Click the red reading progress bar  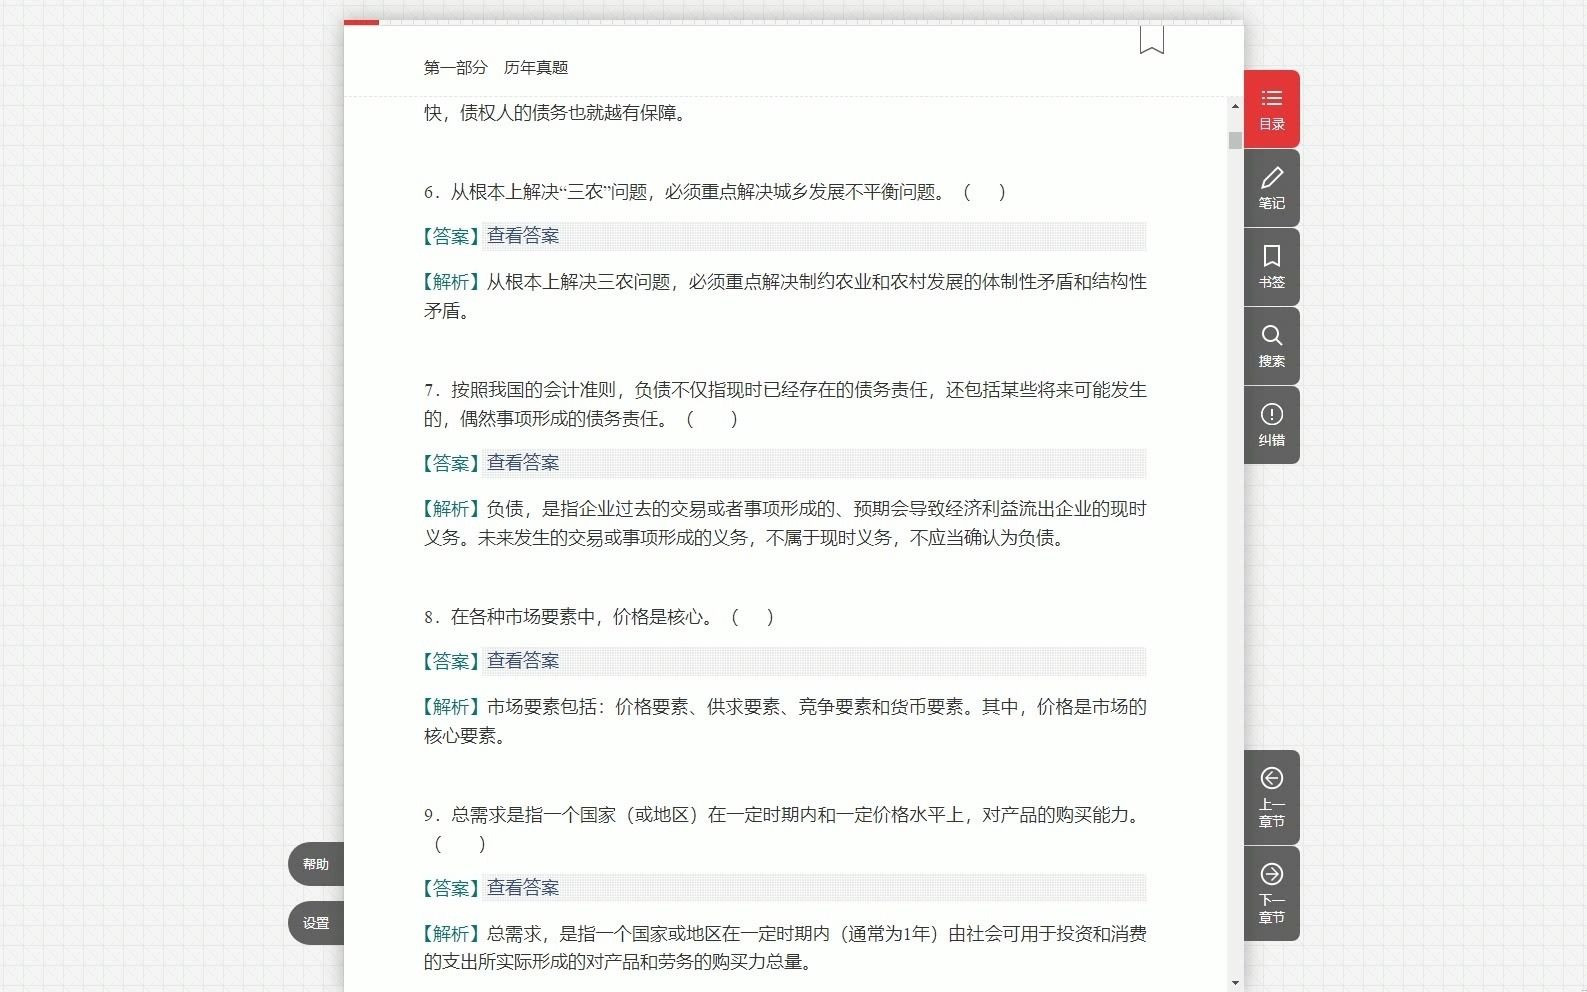pyautogui.click(x=361, y=22)
